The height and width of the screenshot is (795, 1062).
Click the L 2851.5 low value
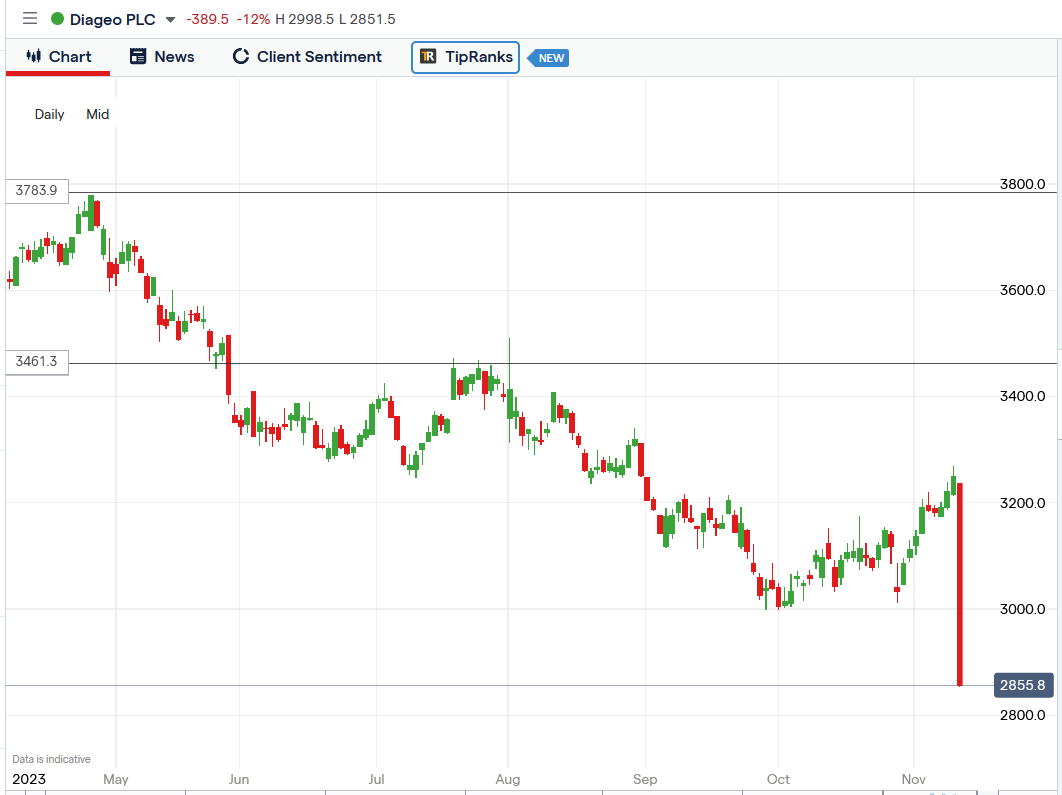coord(367,19)
